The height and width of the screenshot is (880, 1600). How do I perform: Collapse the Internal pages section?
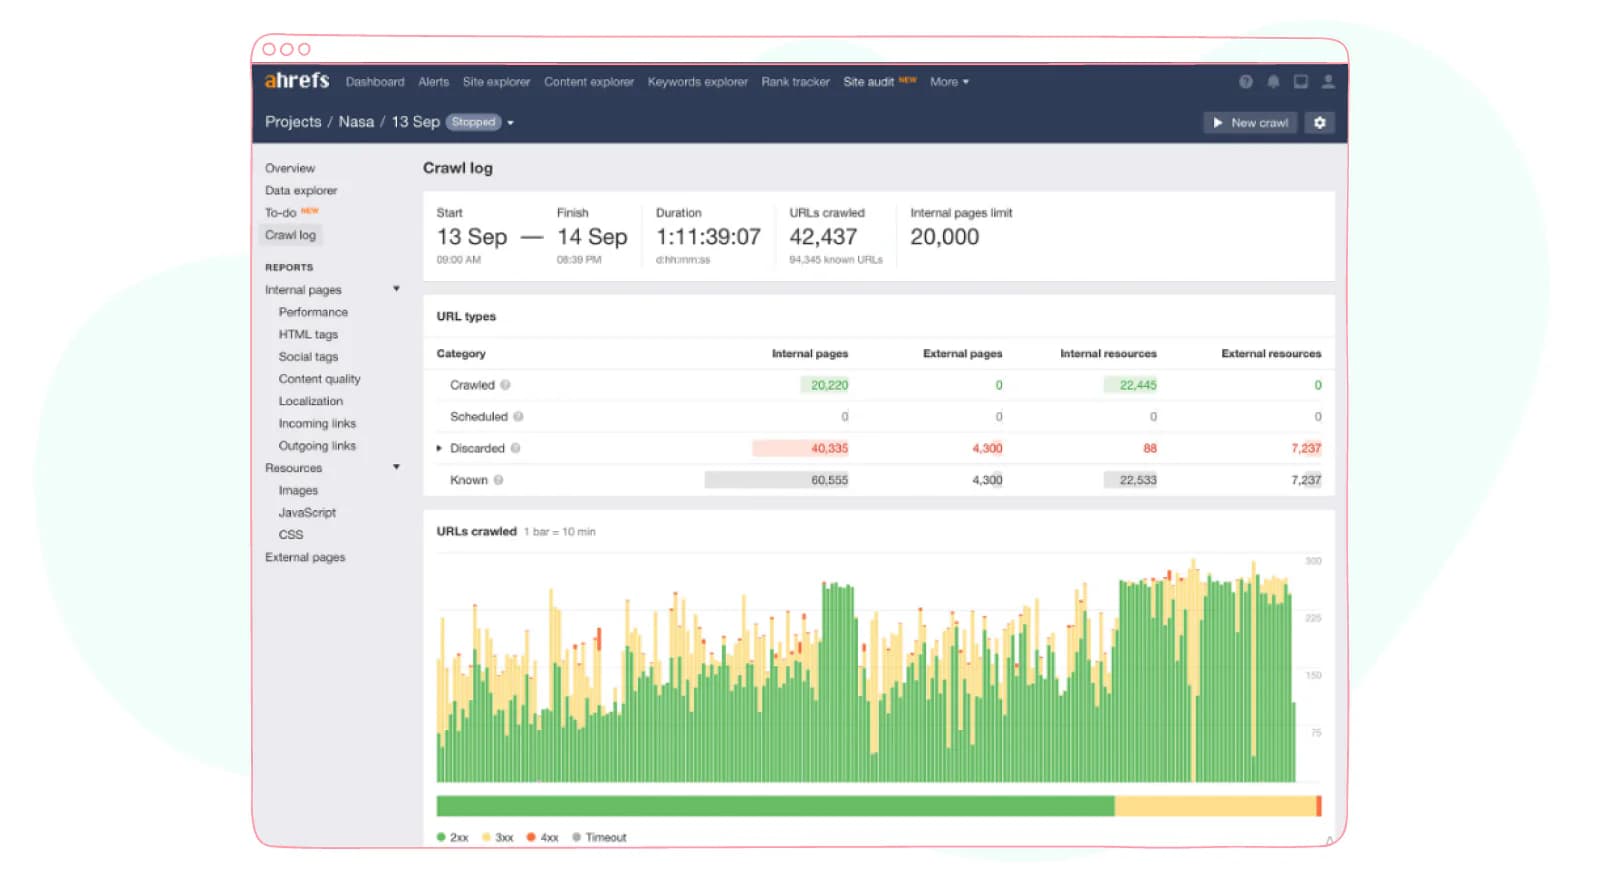(396, 289)
